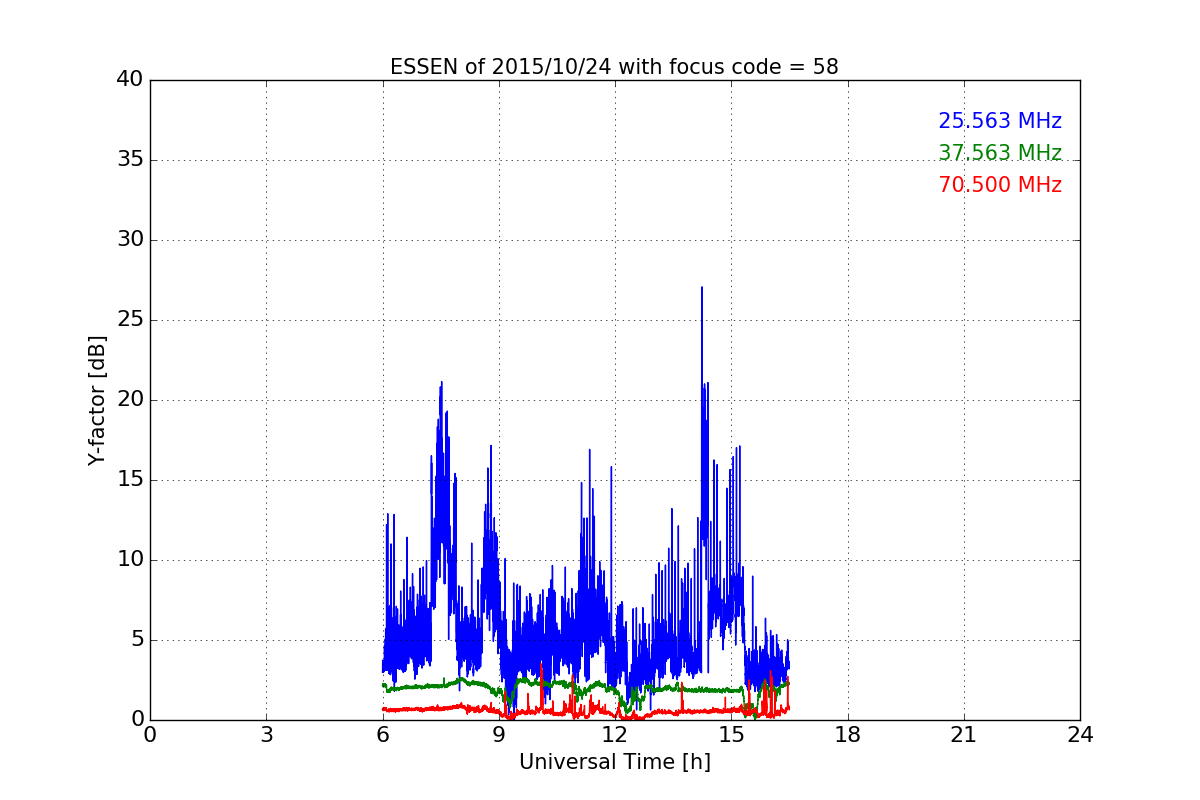The height and width of the screenshot is (800, 1200).
Task: Click the y-axis tick label 10
Action: tap(130, 560)
